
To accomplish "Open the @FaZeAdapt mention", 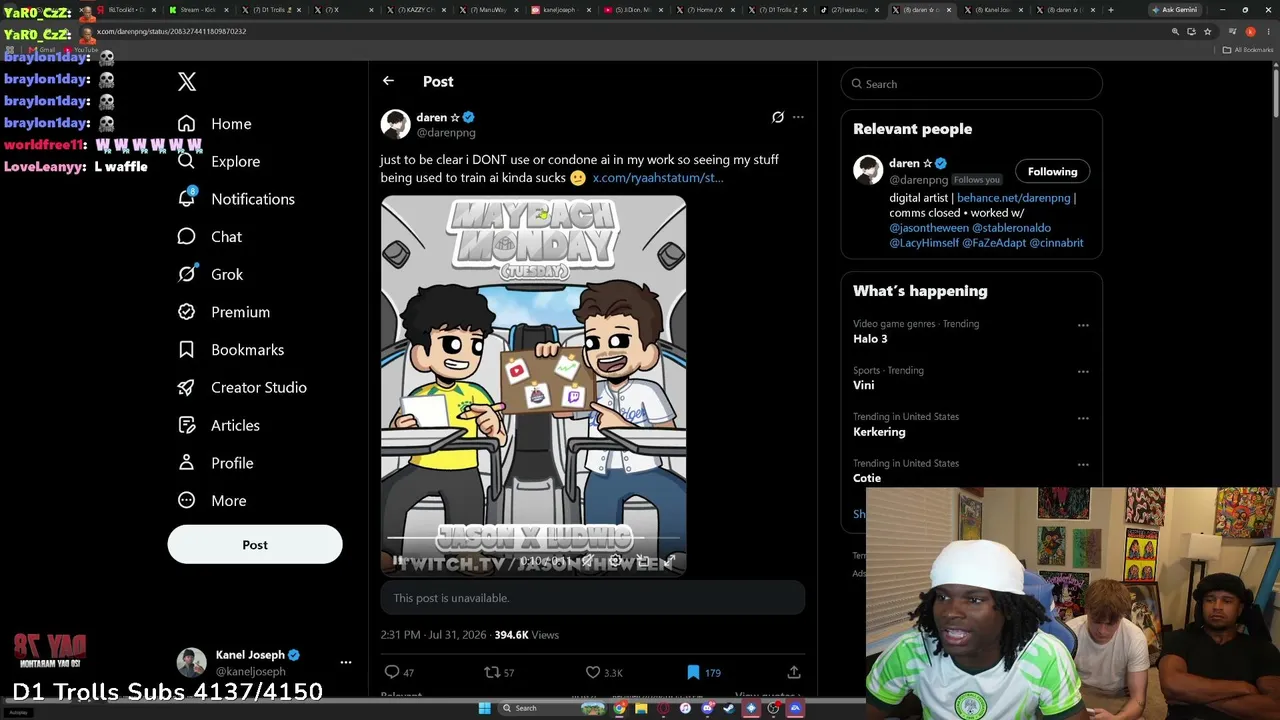I will pos(994,243).
